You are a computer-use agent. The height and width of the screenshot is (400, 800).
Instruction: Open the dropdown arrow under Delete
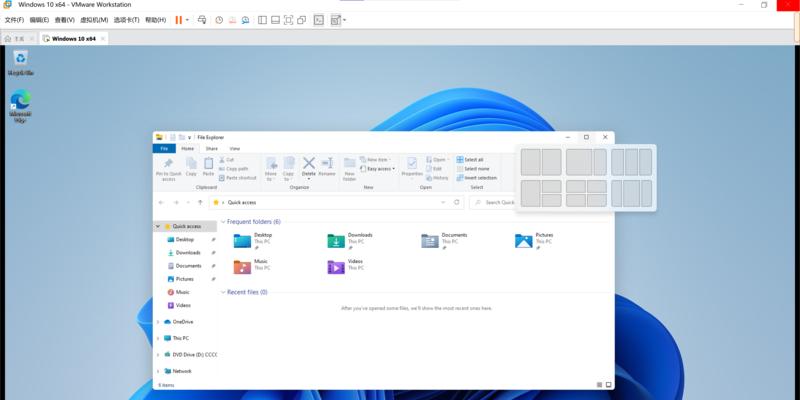click(309, 179)
